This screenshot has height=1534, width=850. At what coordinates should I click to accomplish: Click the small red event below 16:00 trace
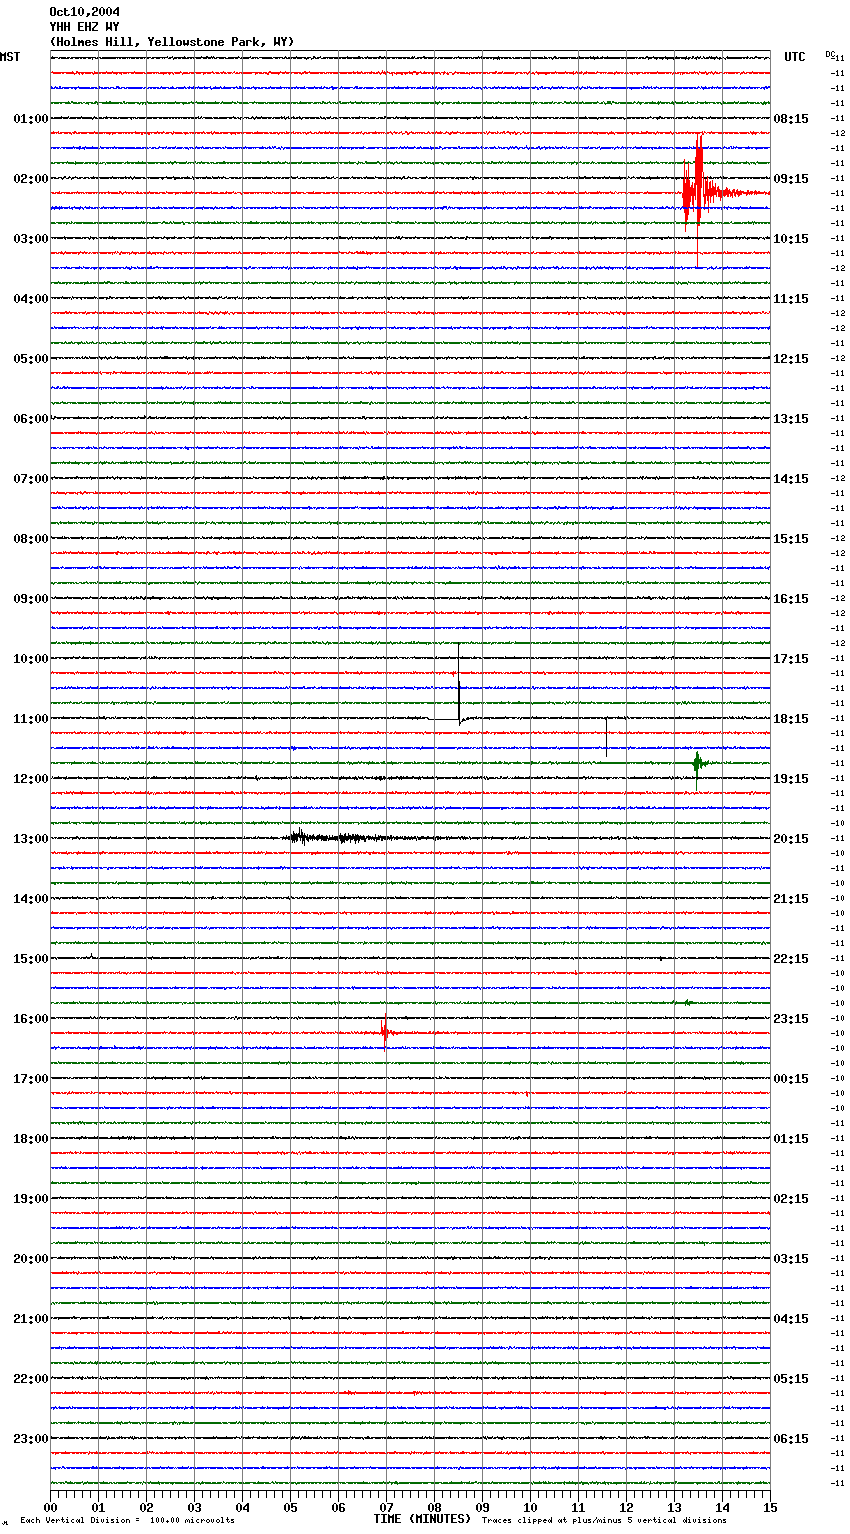click(385, 1032)
